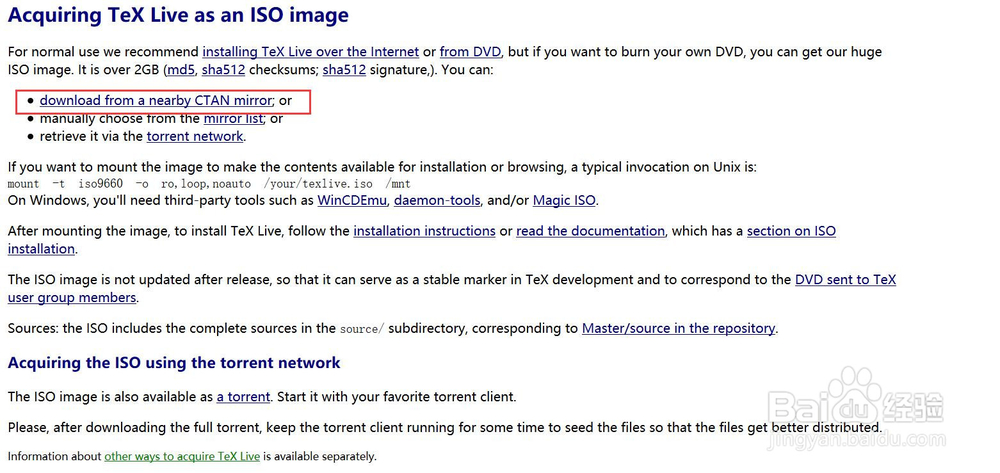Open the 'from DVD' link
Image resolution: width=1000 pixels, height=473 pixels.
coord(471,52)
